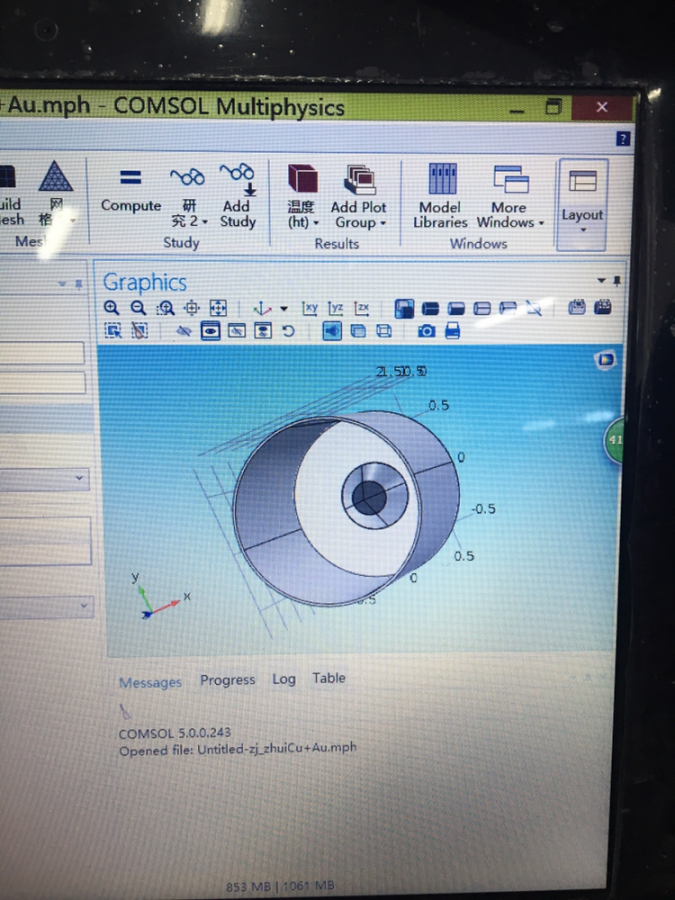This screenshot has width=675, height=900.
Task: Open the view list dropdown arrow
Action: point(284,309)
